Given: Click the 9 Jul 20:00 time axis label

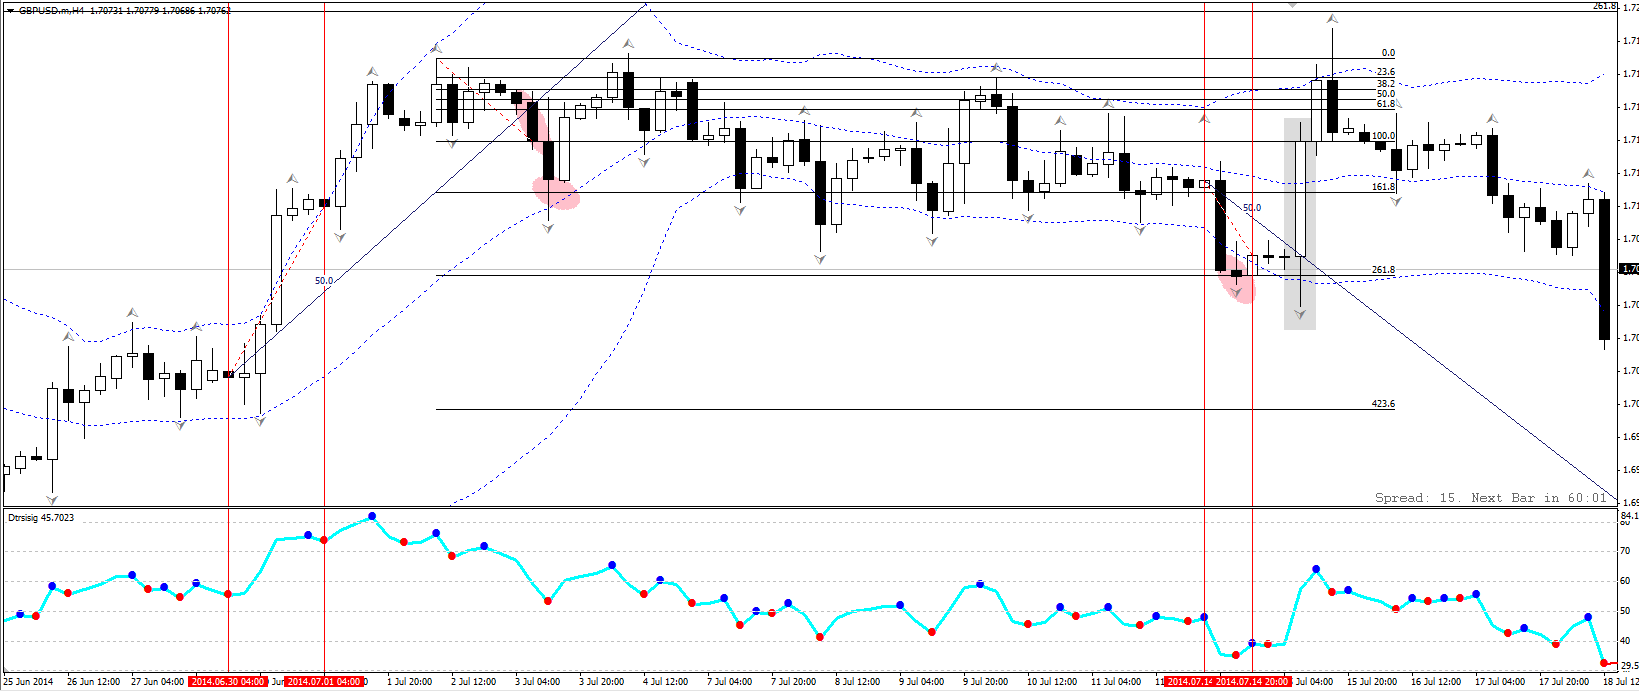Looking at the screenshot, I should pyautogui.click(x=986, y=682).
